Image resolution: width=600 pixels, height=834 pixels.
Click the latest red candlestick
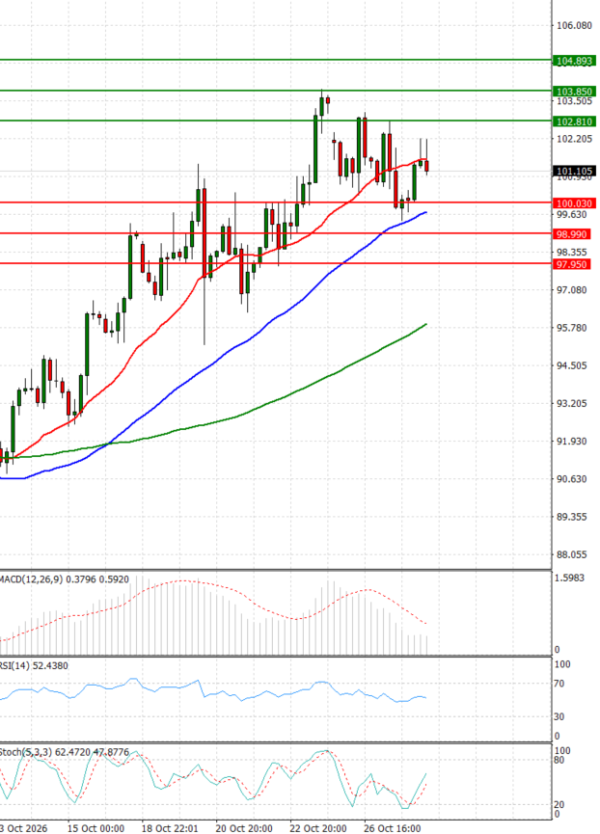coord(427,165)
